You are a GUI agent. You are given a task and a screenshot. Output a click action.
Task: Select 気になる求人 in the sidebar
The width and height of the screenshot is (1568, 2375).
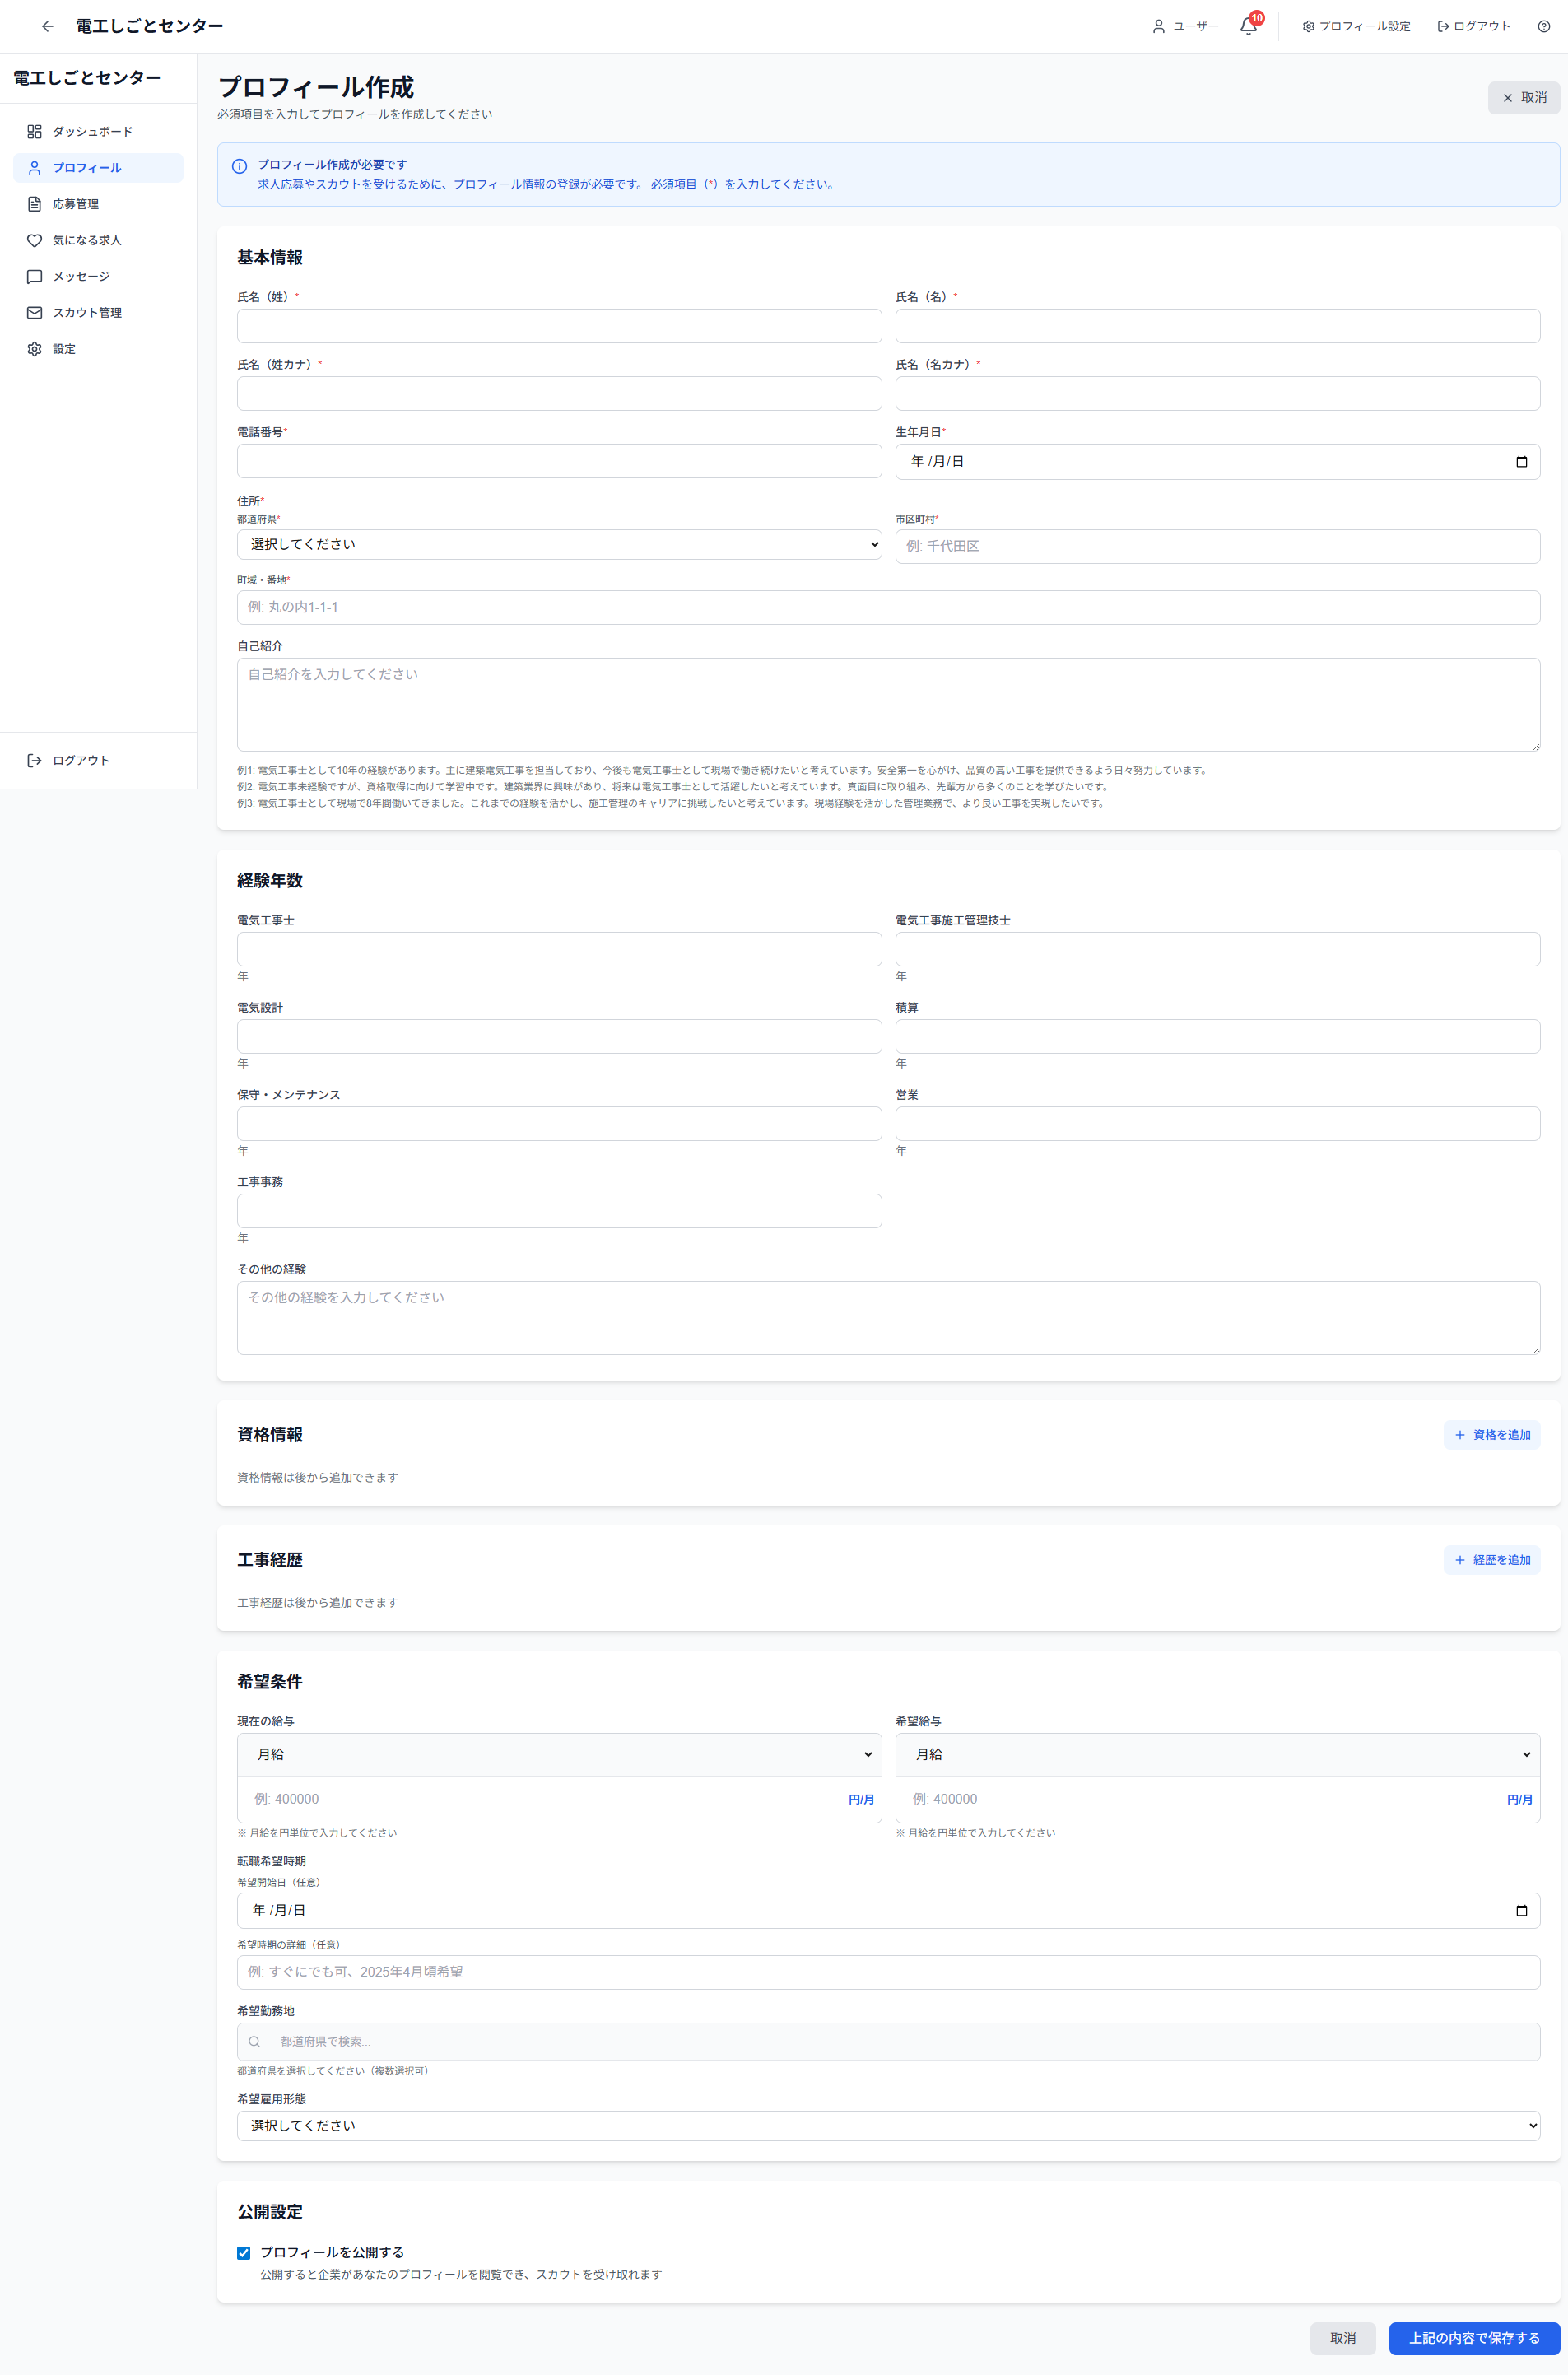[87, 241]
